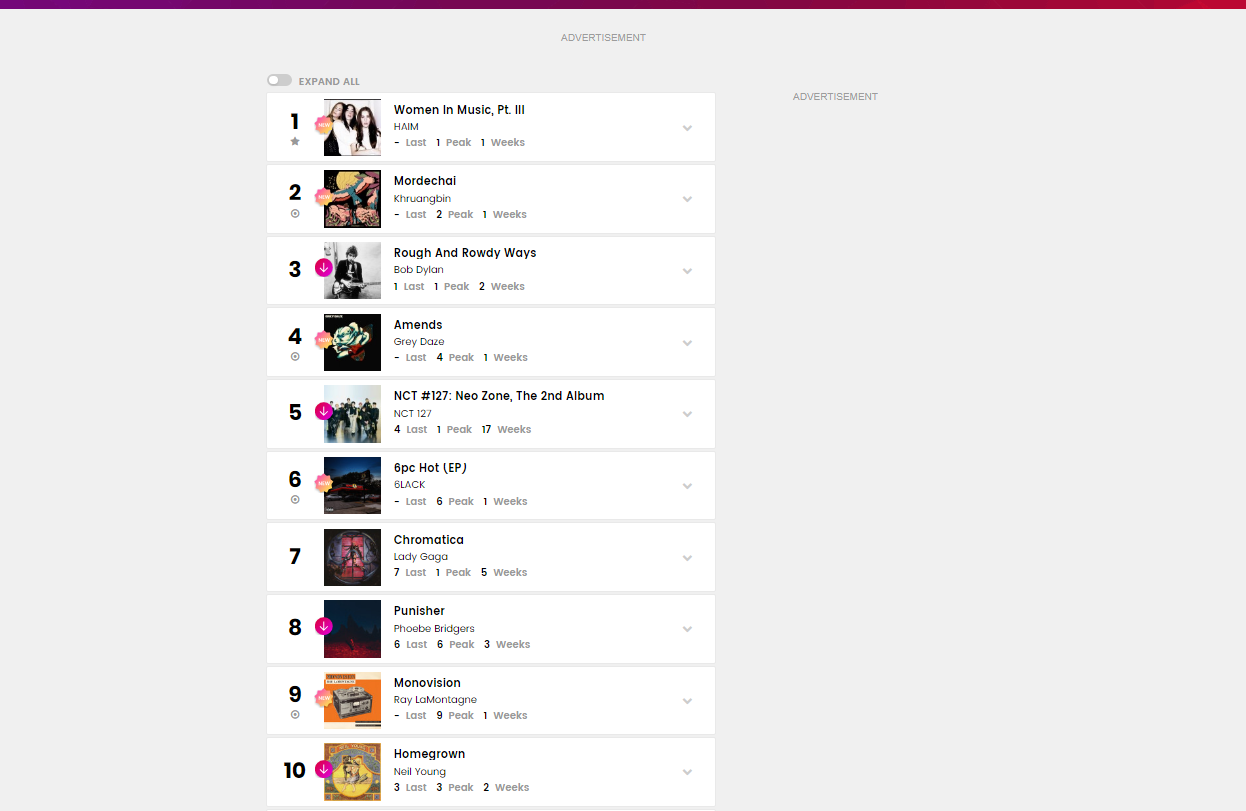This screenshot has width=1246, height=811.
Task: Click the down-arrow icon beside NCT #127 album
Action: click(x=323, y=411)
